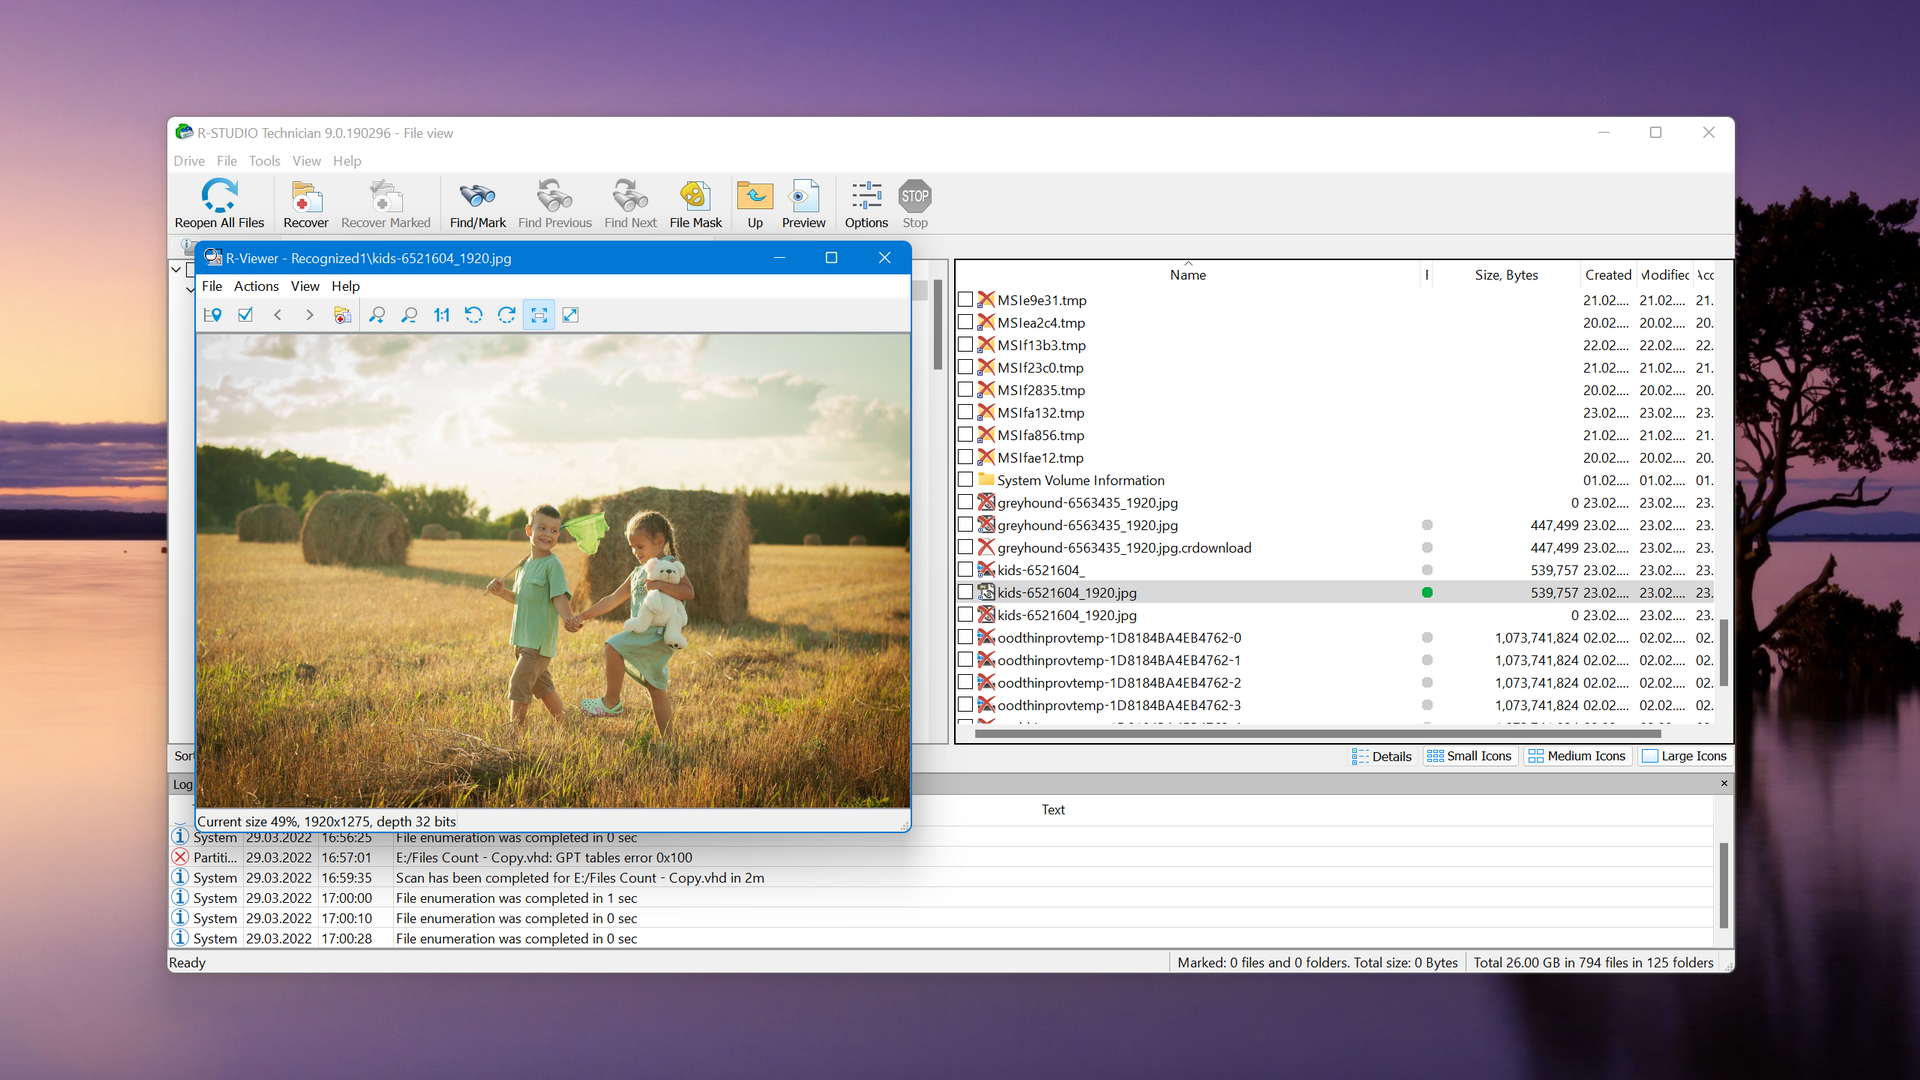
Task: Sort file list by Size, Bytes column
Action: (1505, 274)
